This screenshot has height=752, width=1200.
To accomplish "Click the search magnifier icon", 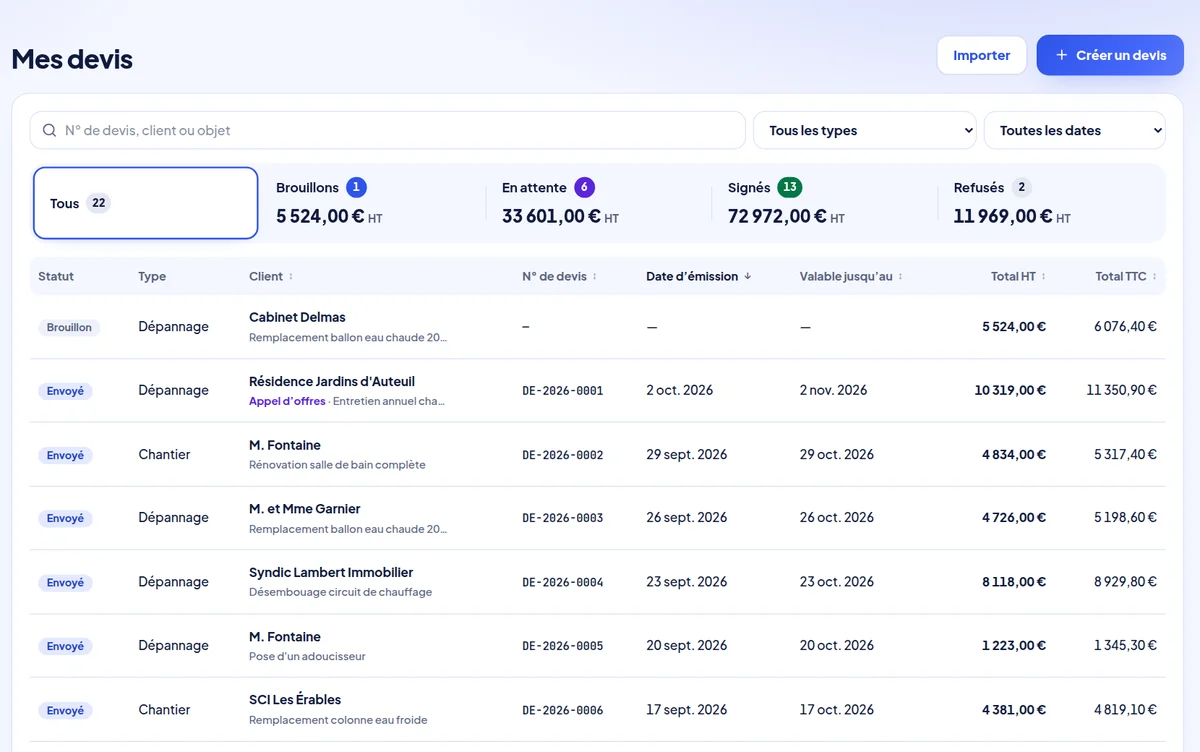I will coord(49,131).
